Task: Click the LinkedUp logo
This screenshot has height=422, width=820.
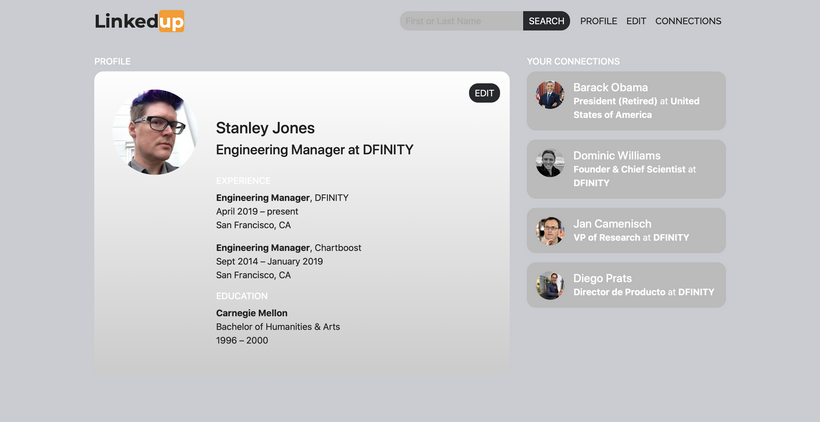Action: (x=139, y=21)
